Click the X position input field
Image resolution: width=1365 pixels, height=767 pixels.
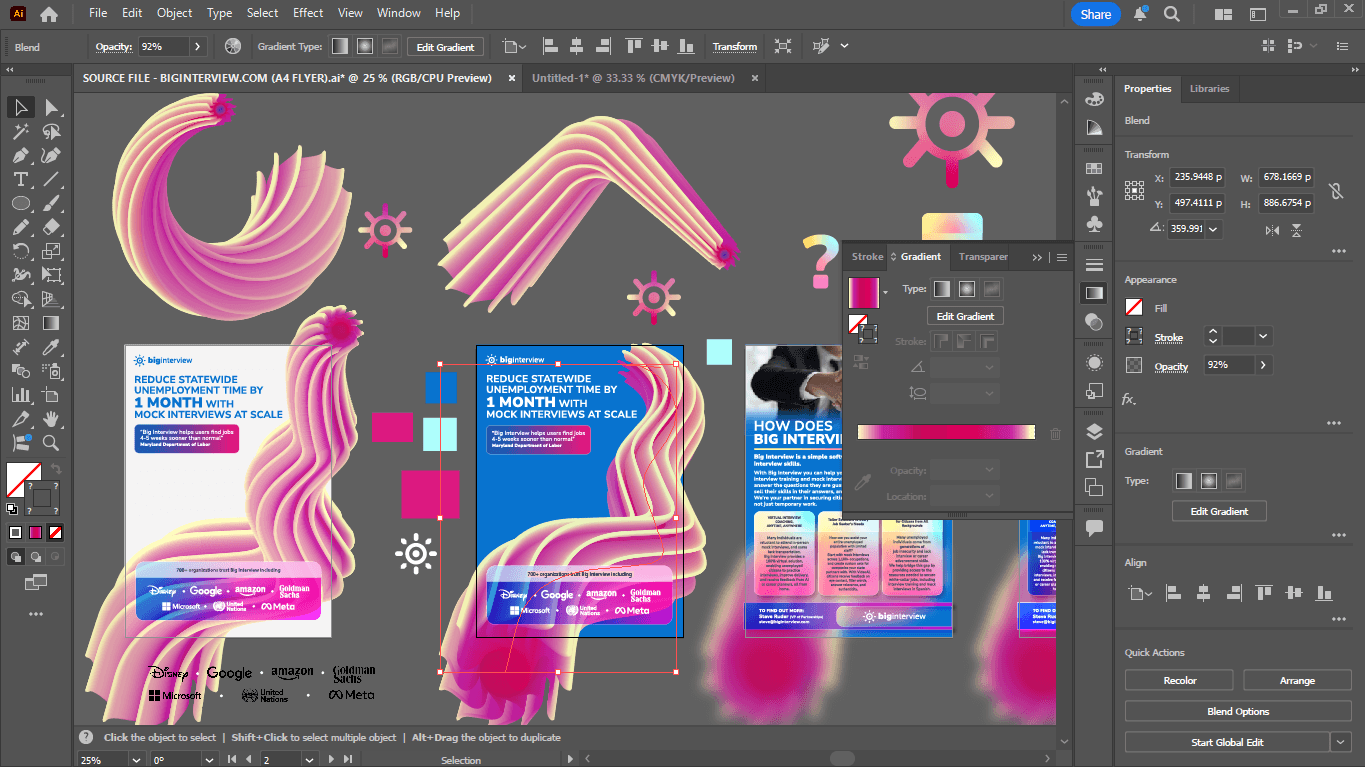[x=1197, y=177]
